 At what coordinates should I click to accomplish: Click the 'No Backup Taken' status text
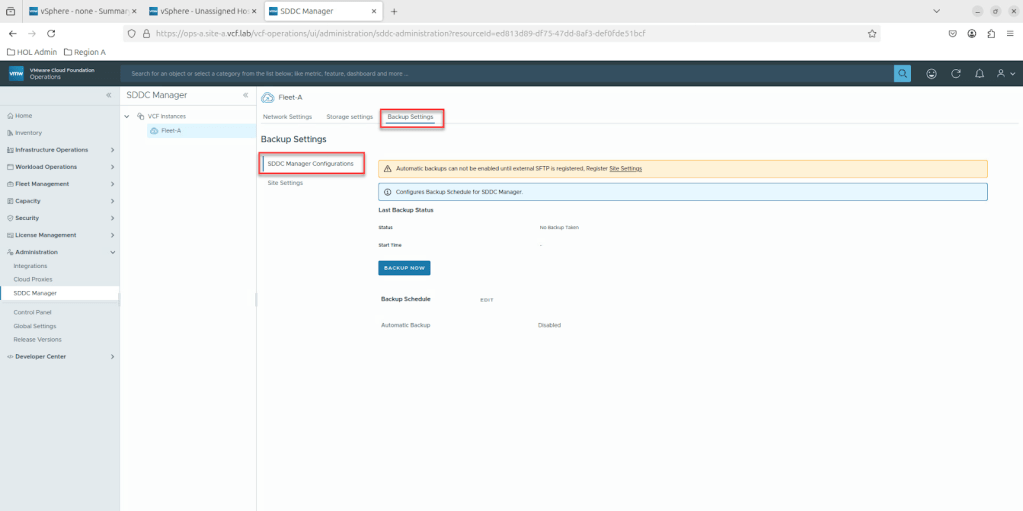tap(559, 228)
